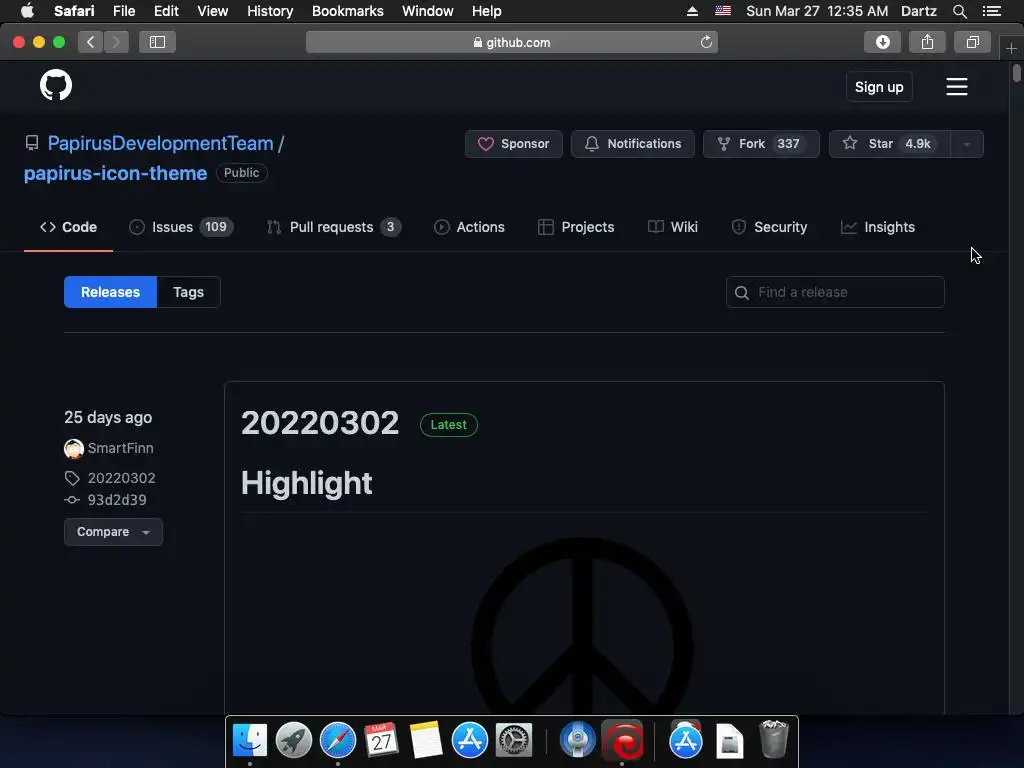Open Finder from the Dock

(x=250, y=741)
